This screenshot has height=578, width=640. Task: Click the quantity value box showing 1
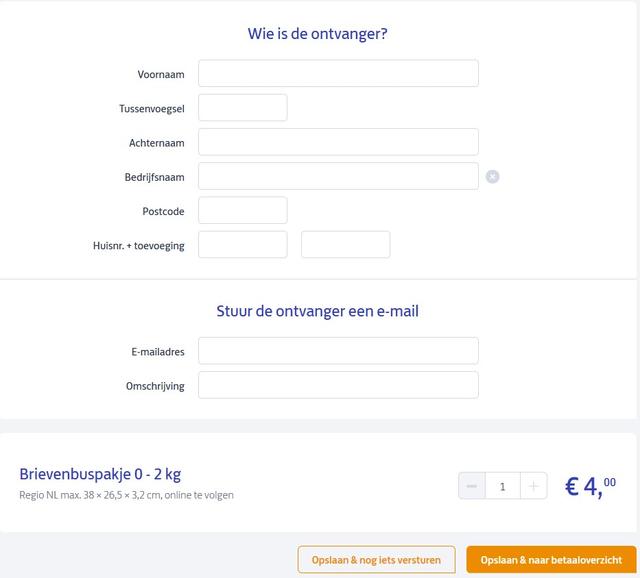(502, 487)
